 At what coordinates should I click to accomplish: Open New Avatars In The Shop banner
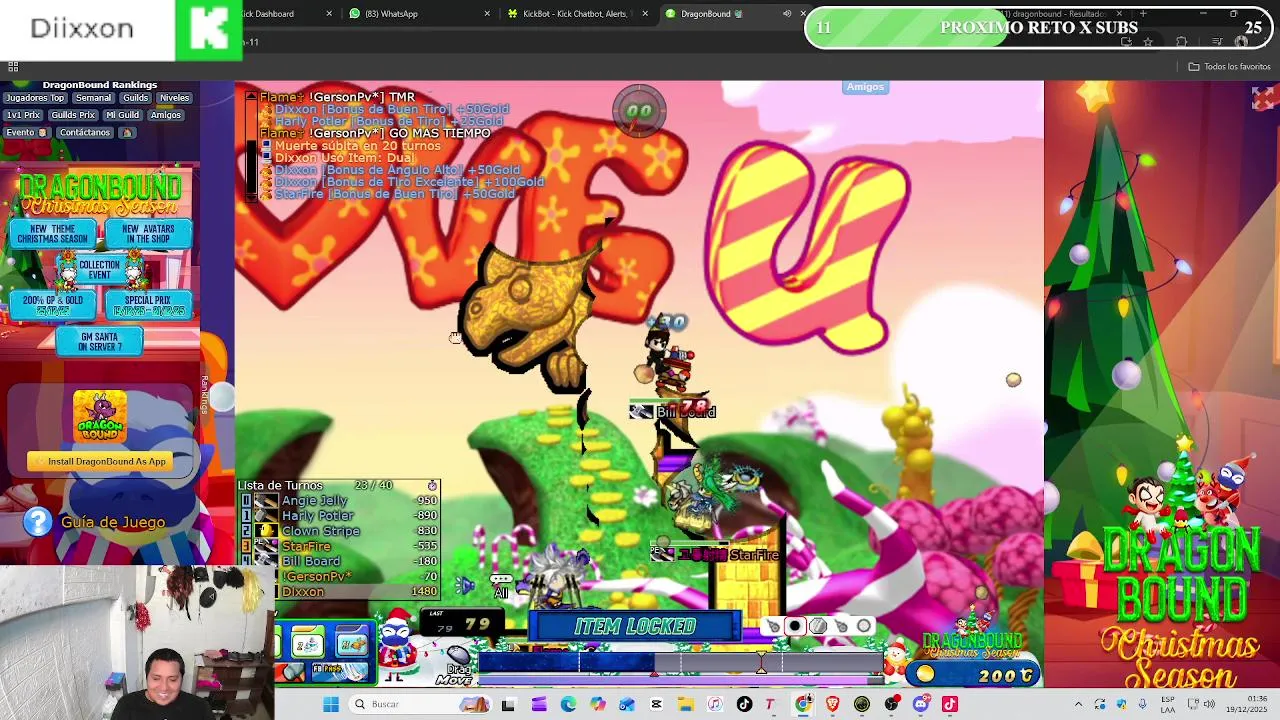[148, 234]
